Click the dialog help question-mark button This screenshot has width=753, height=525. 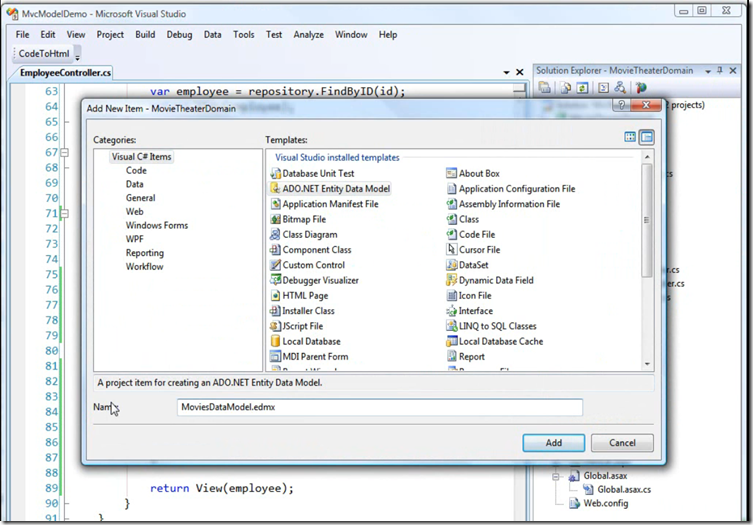(621, 105)
